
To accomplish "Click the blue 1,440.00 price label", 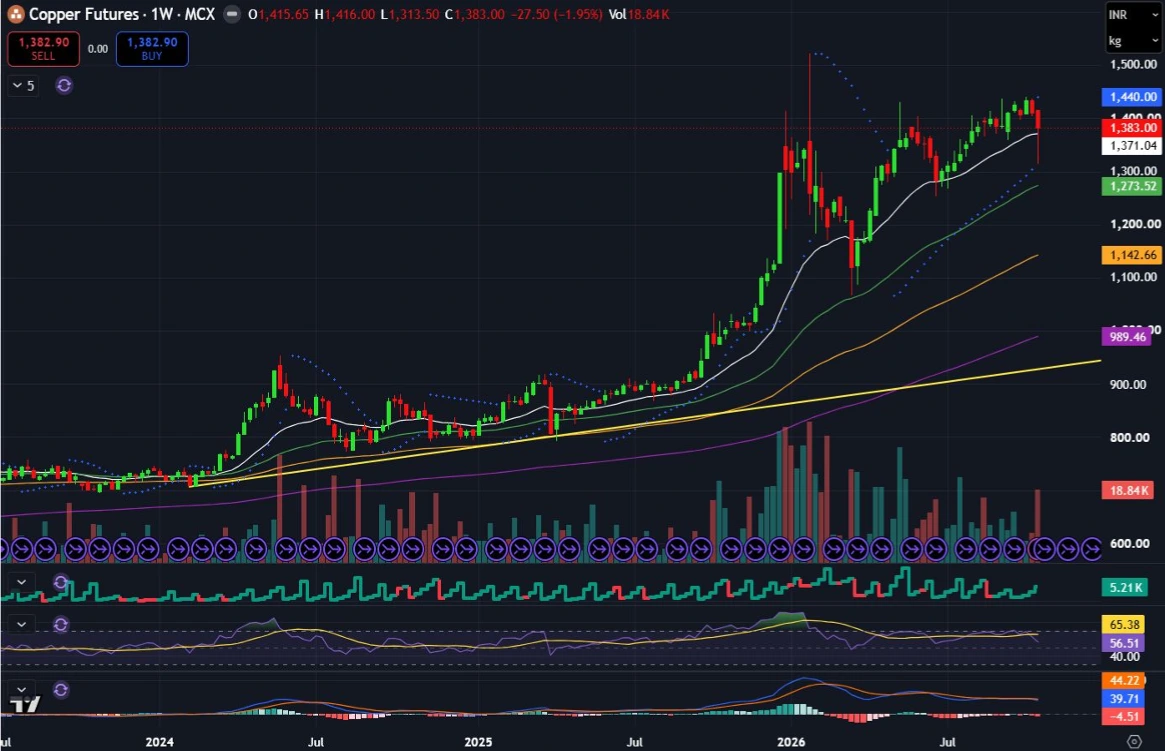I will coord(1132,97).
